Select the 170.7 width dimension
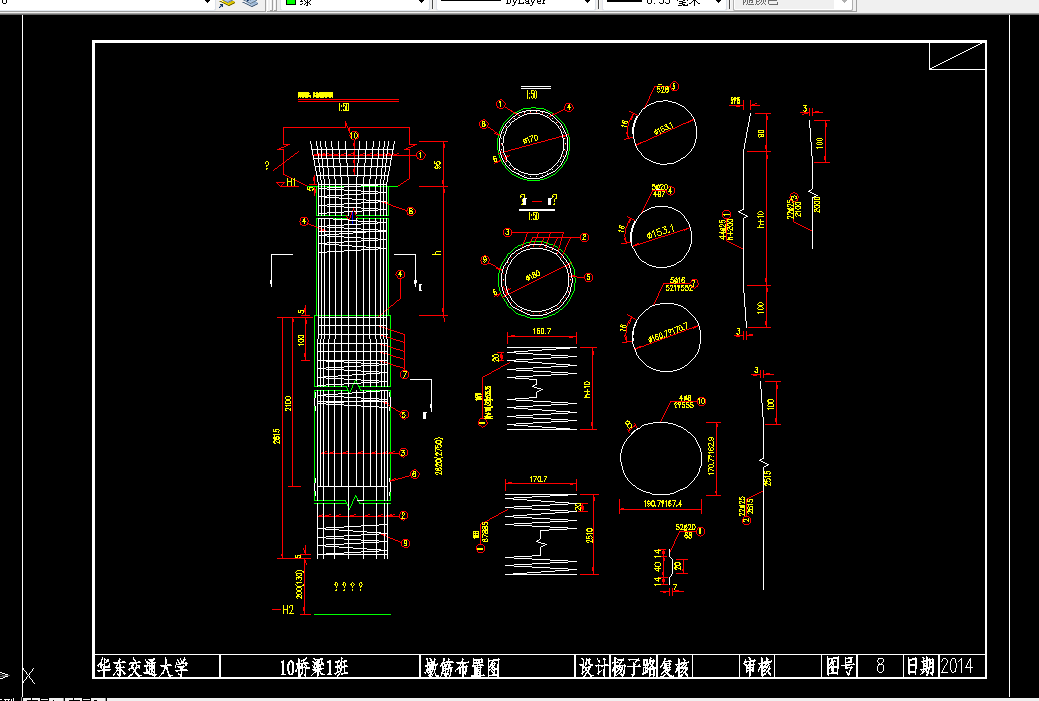1039x701 pixels. click(538, 478)
